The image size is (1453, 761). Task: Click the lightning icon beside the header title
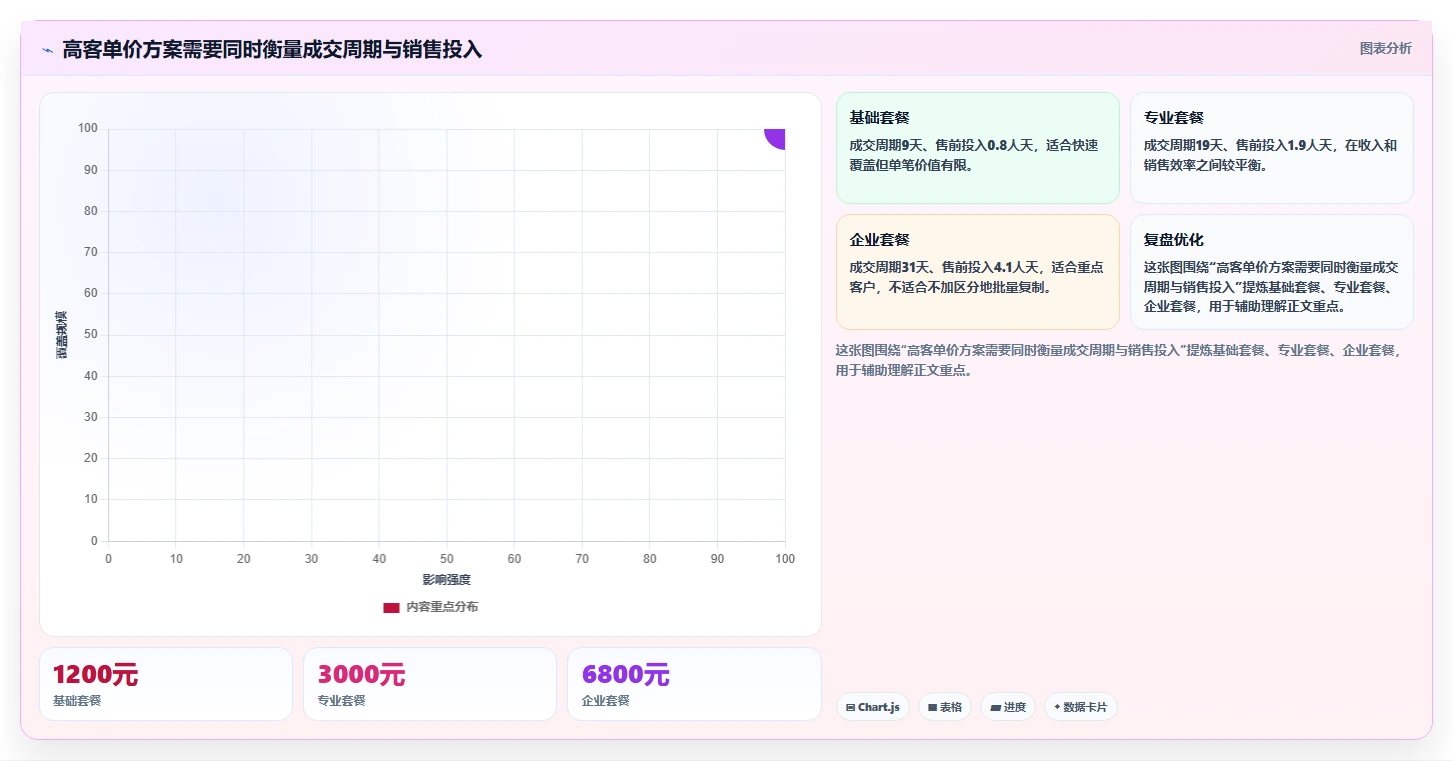click(48, 50)
